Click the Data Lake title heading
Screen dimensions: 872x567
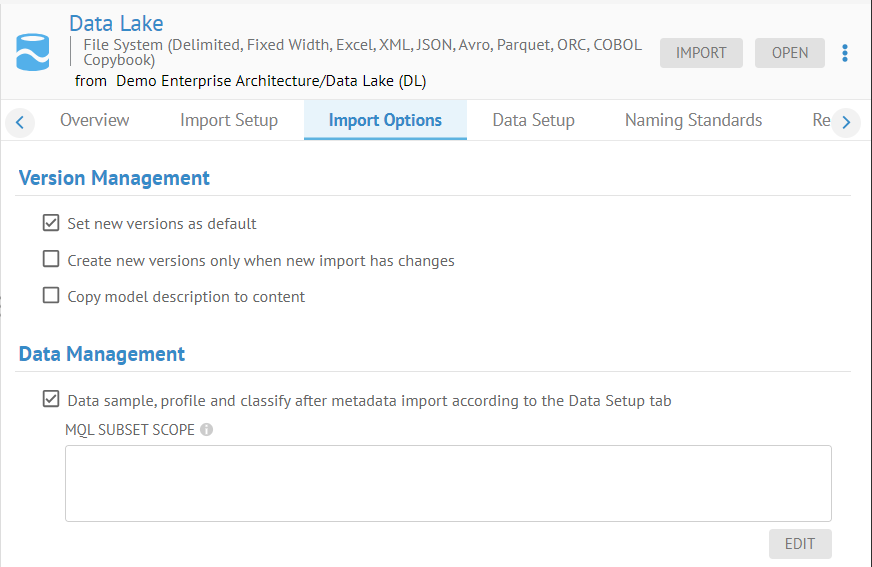[x=116, y=23]
